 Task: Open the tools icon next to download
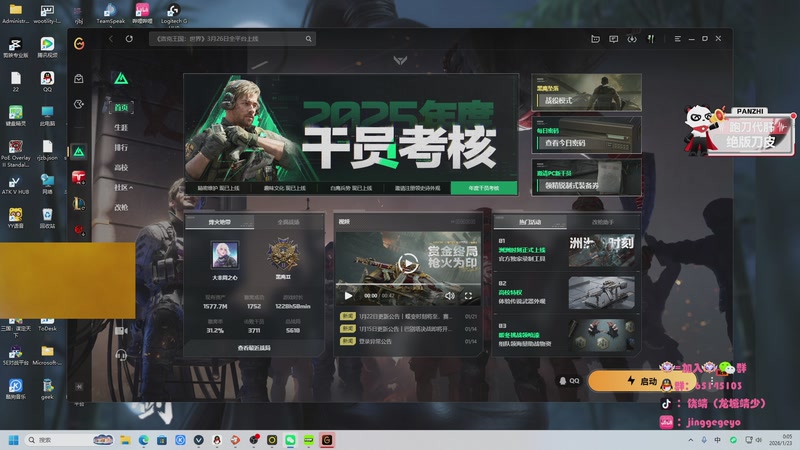[651, 39]
